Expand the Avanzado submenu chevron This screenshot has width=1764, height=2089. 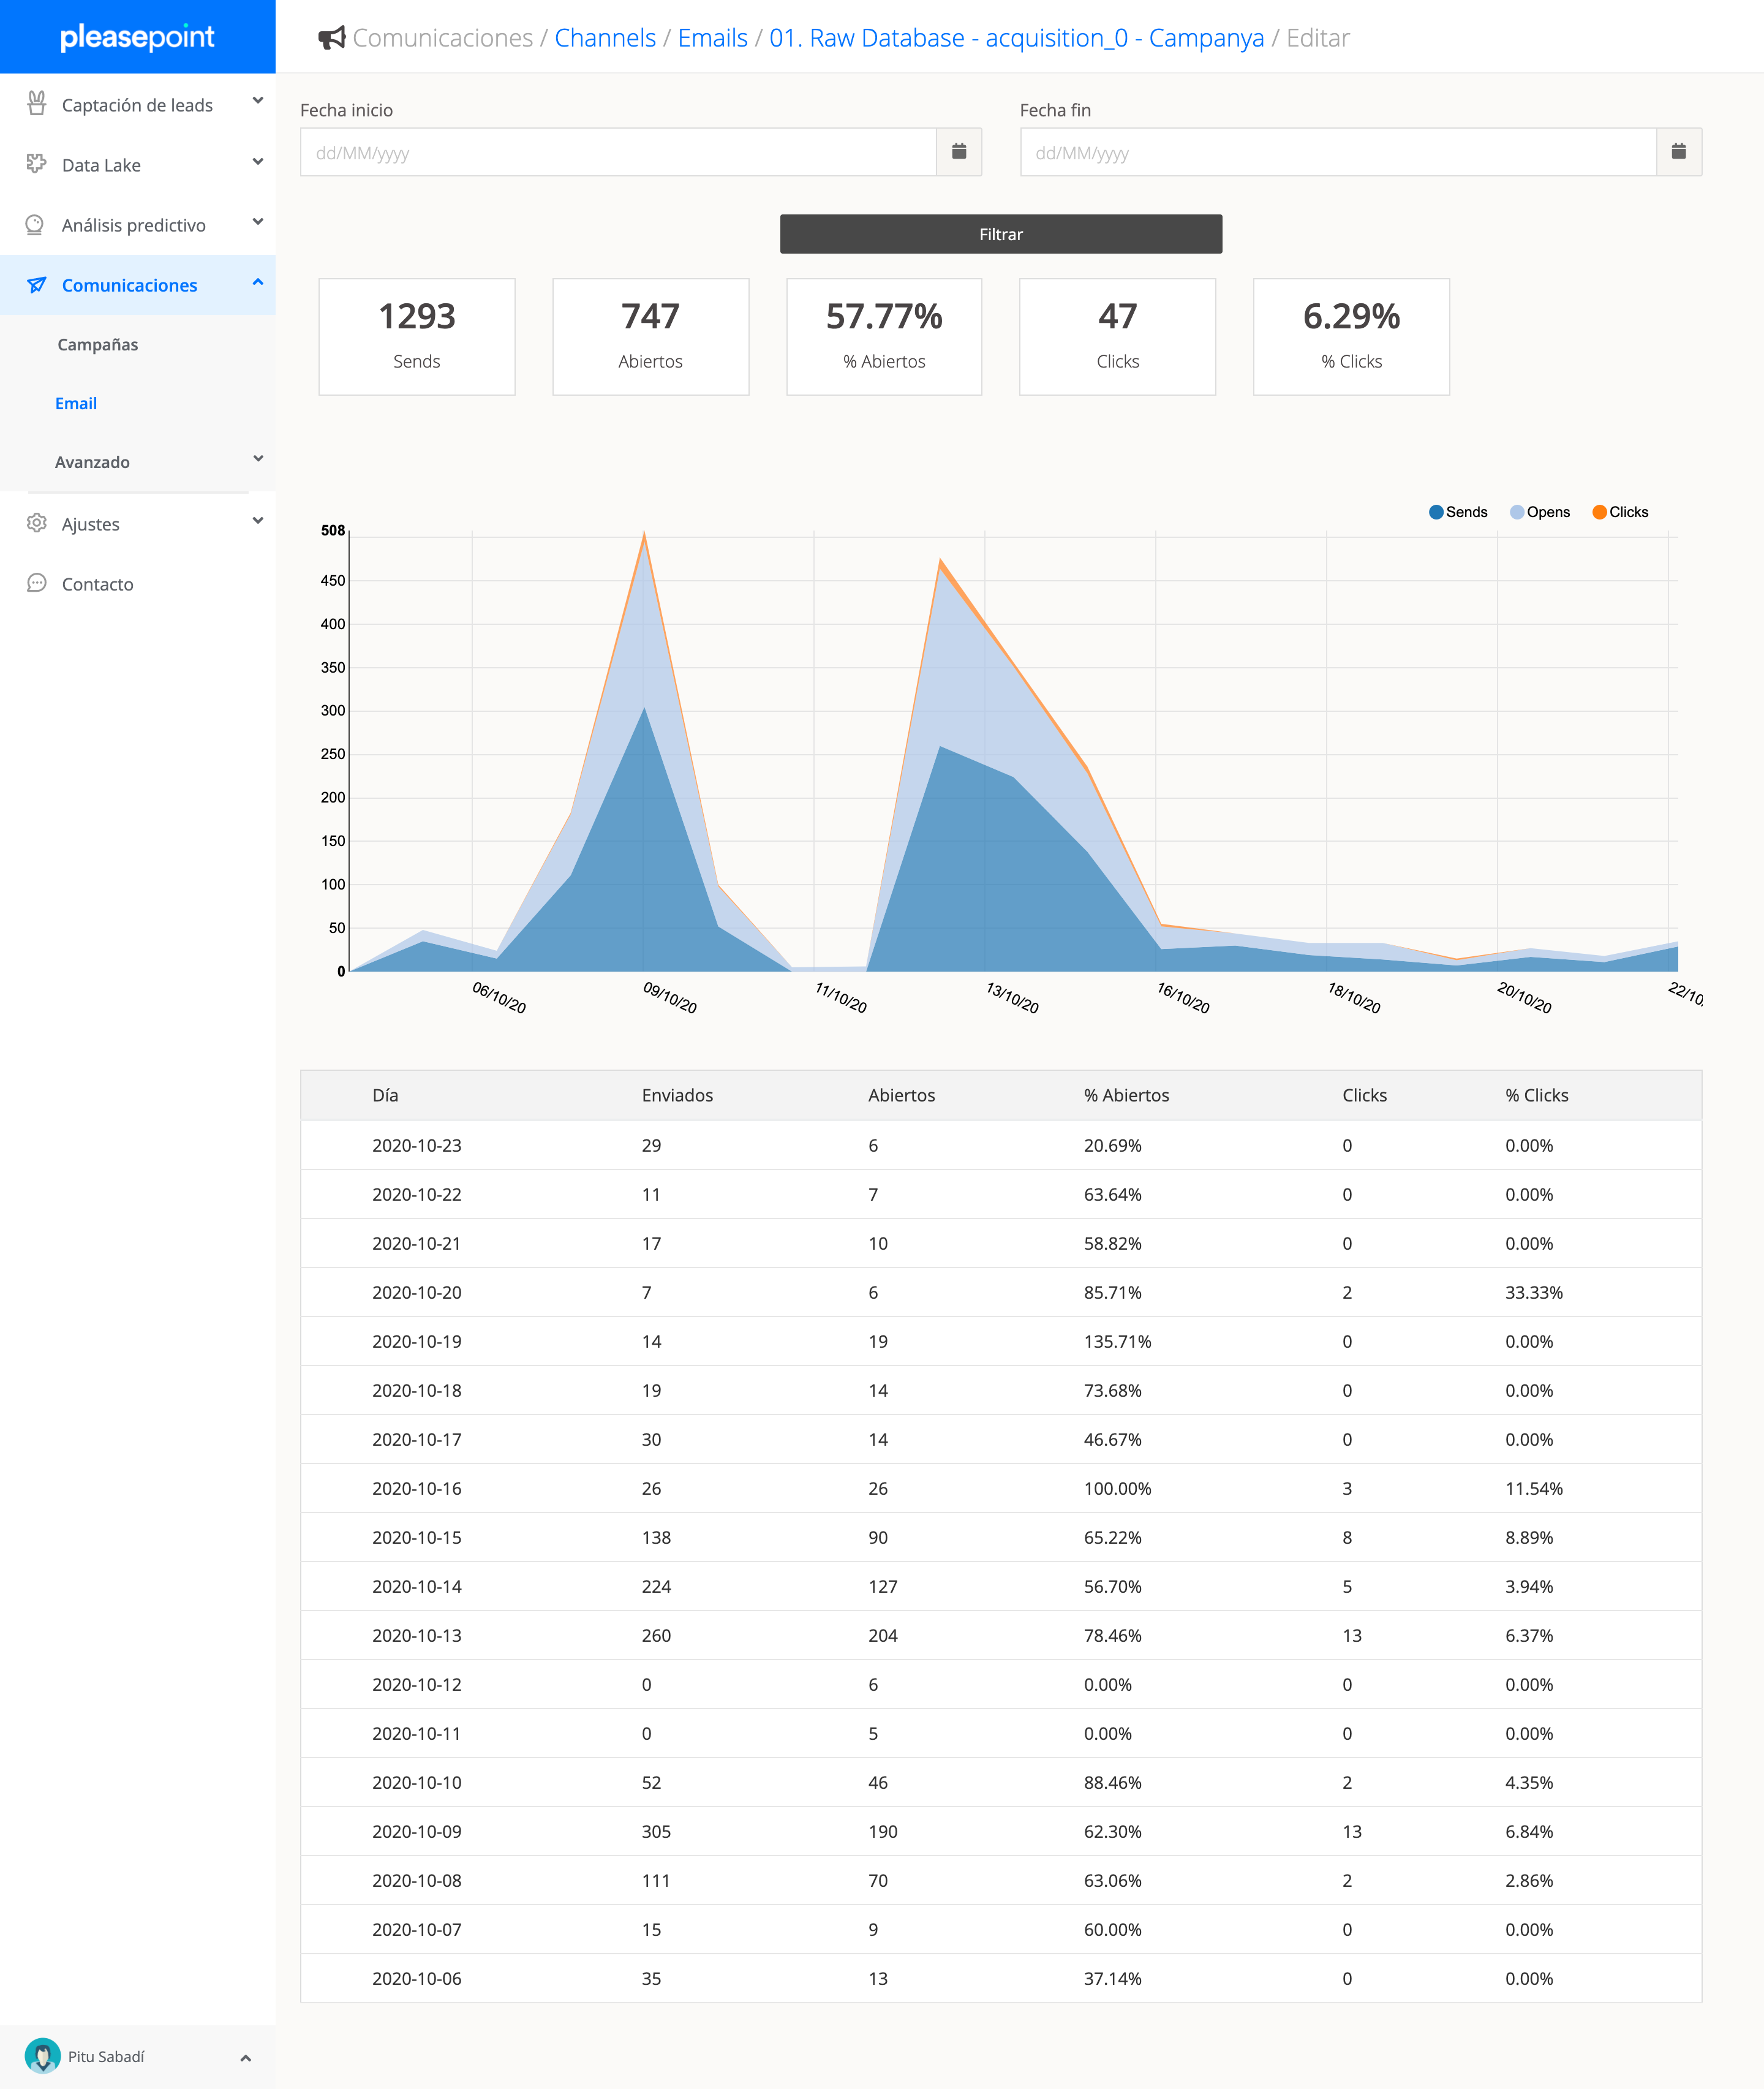pos(258,459)
